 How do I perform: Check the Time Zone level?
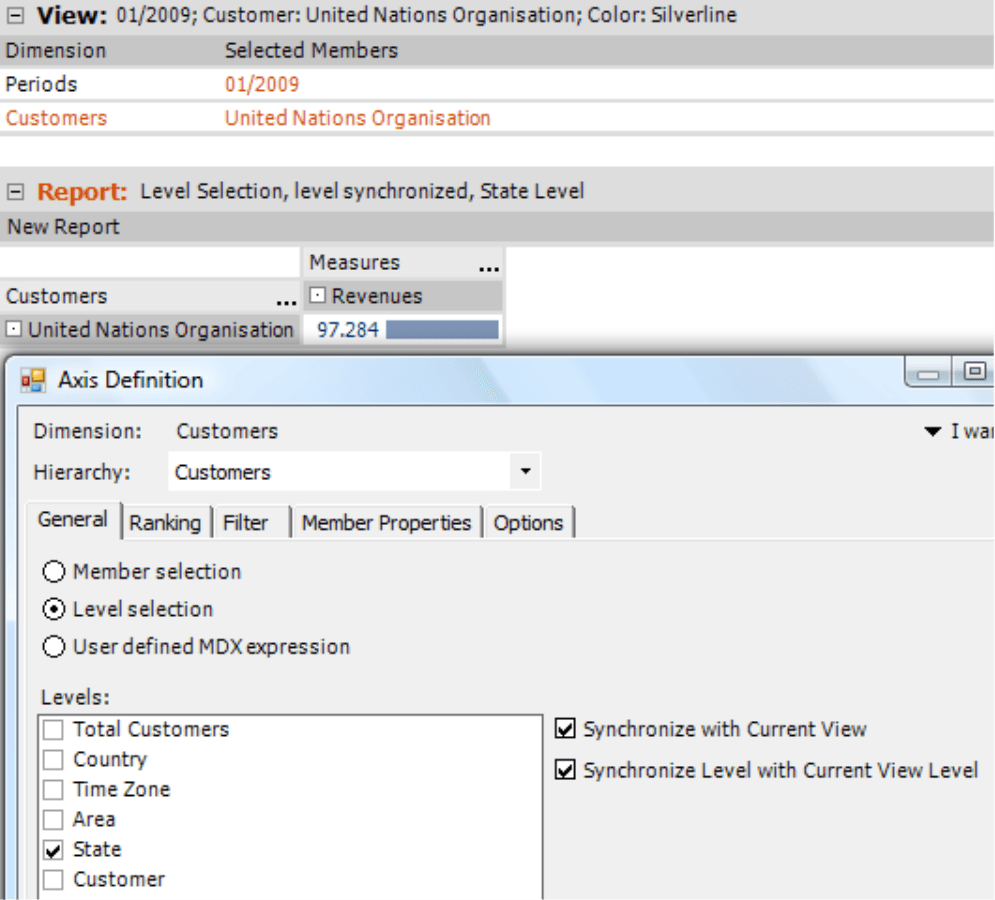click(53, 790)
